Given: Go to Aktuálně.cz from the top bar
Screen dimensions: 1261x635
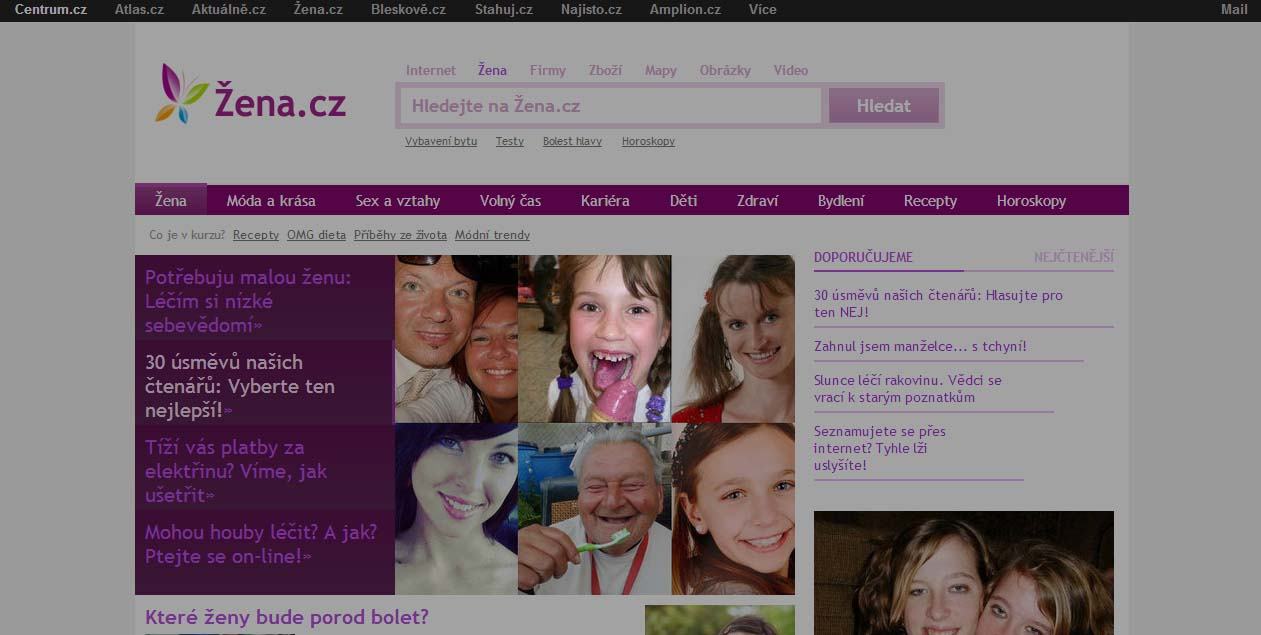Looking at the screenshot, I should pos(229,10).
